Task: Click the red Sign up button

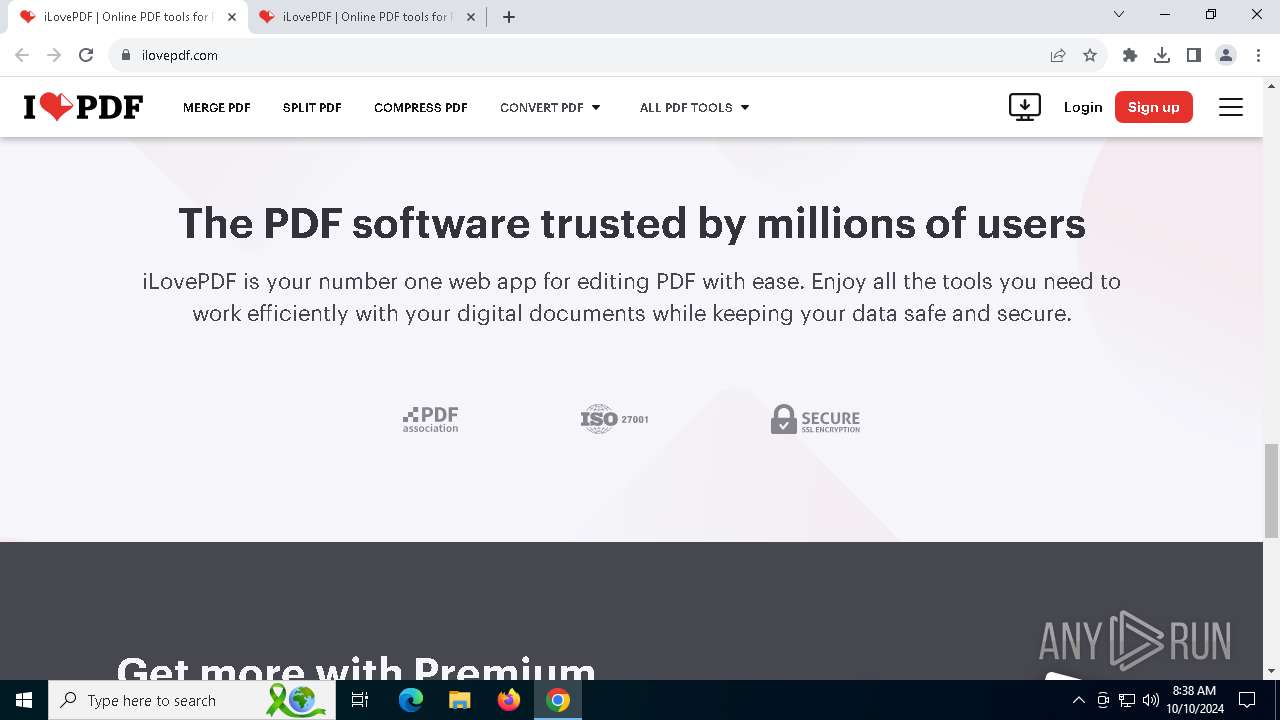Action: click(1154, 107)
